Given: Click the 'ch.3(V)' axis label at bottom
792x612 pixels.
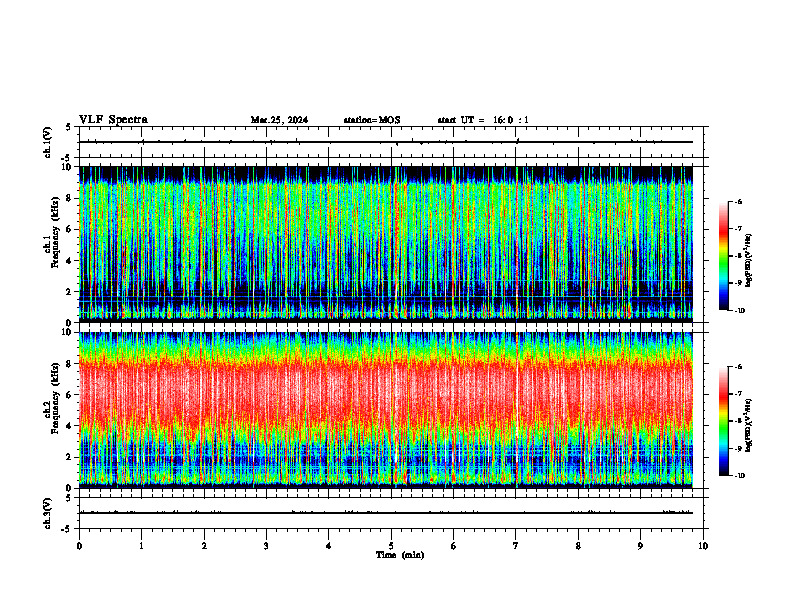Looking at the screenshot, I should coord(47,513).
